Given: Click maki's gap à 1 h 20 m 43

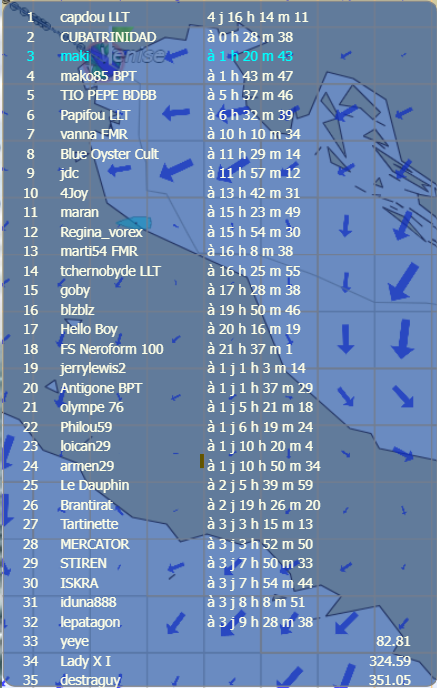Looking at the screenshot, I should click(x=250, y=56).
